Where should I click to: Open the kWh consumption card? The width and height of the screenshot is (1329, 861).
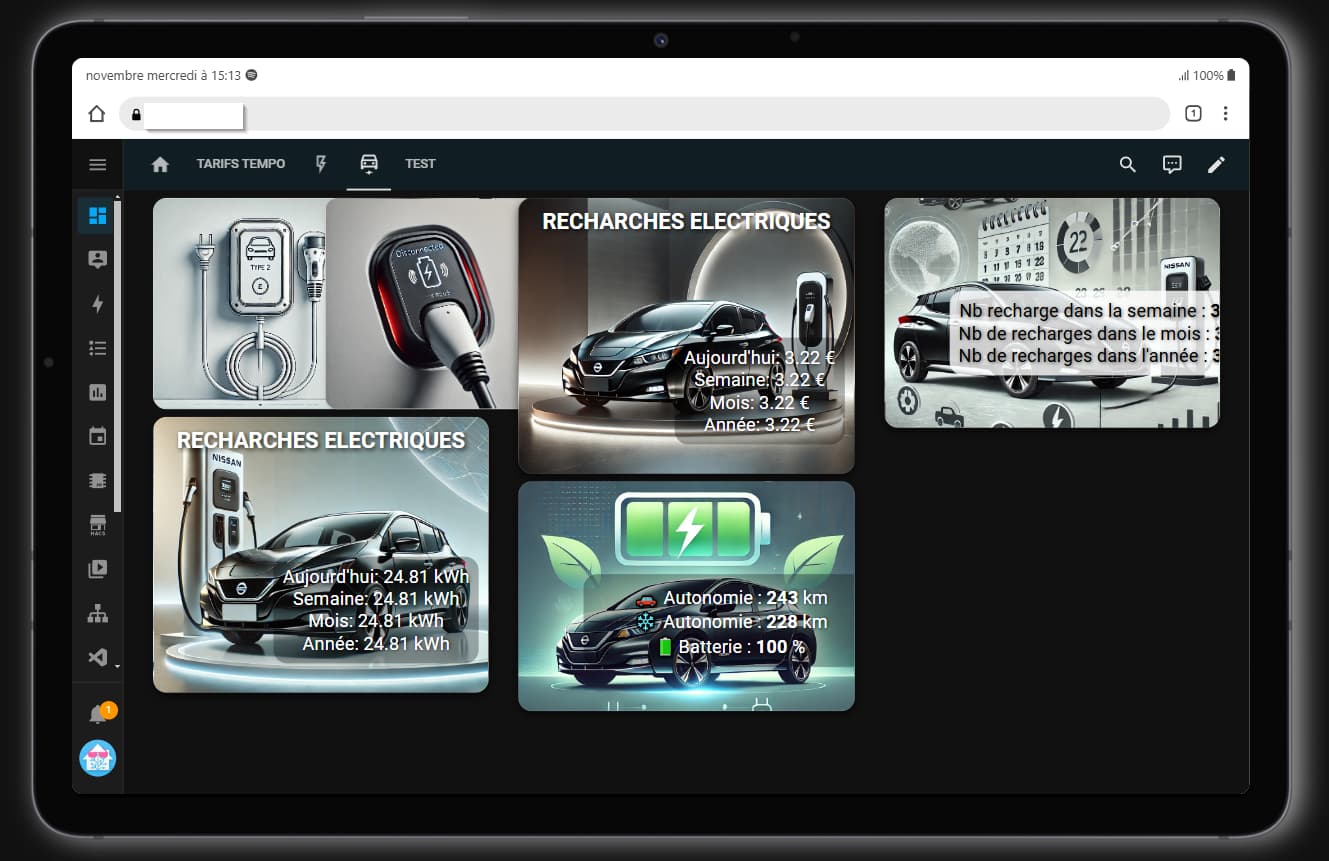[x=321, y=555]
